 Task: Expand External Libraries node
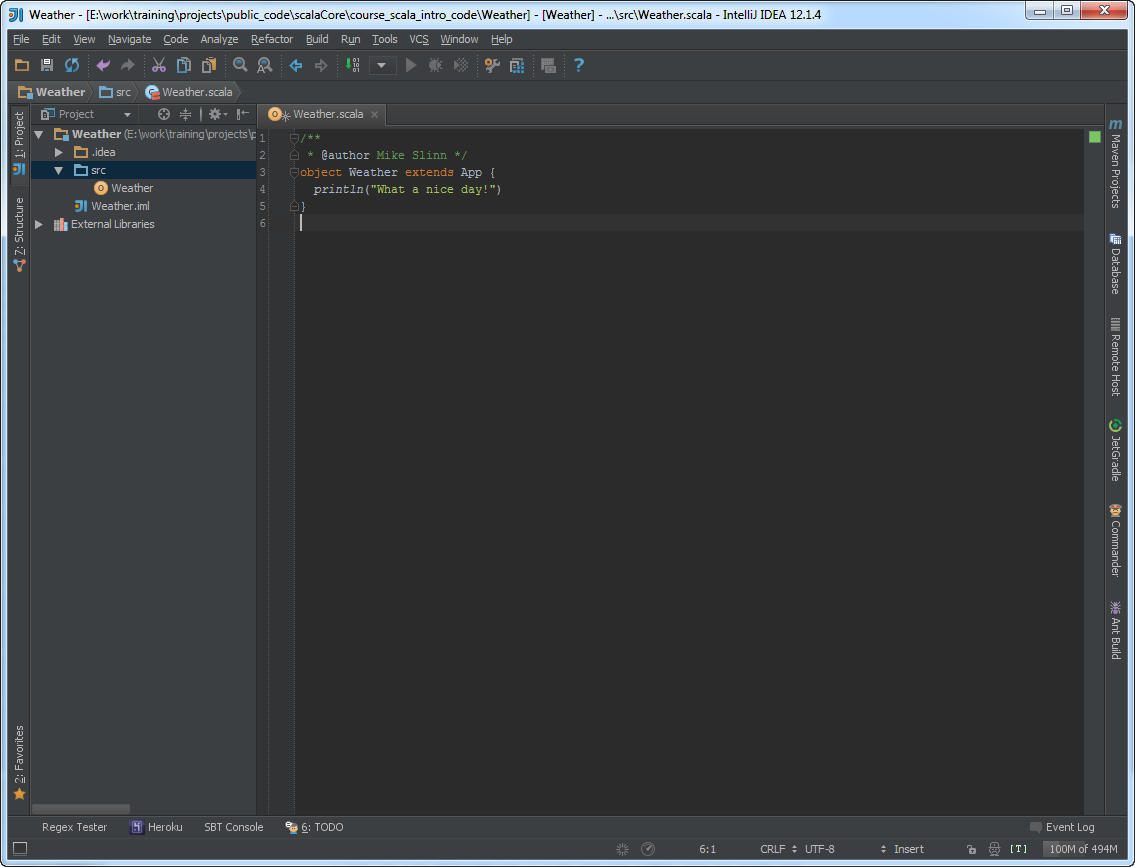pyautogui.click(x=39, y=224)
